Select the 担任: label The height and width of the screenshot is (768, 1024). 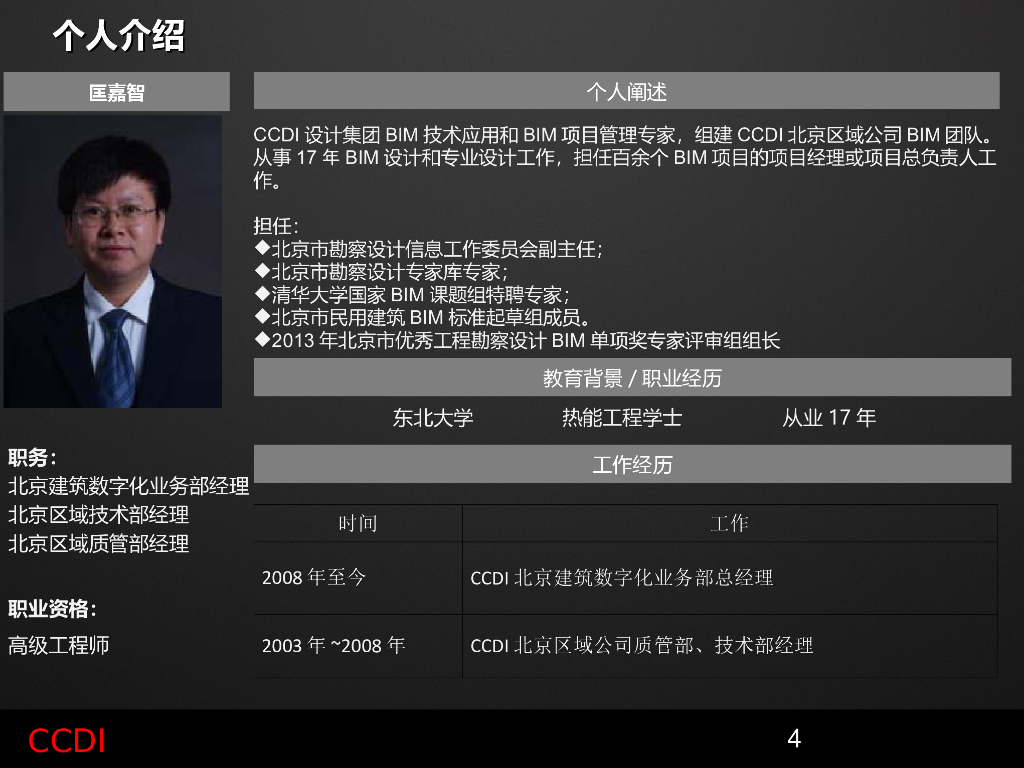pos(276,226)
